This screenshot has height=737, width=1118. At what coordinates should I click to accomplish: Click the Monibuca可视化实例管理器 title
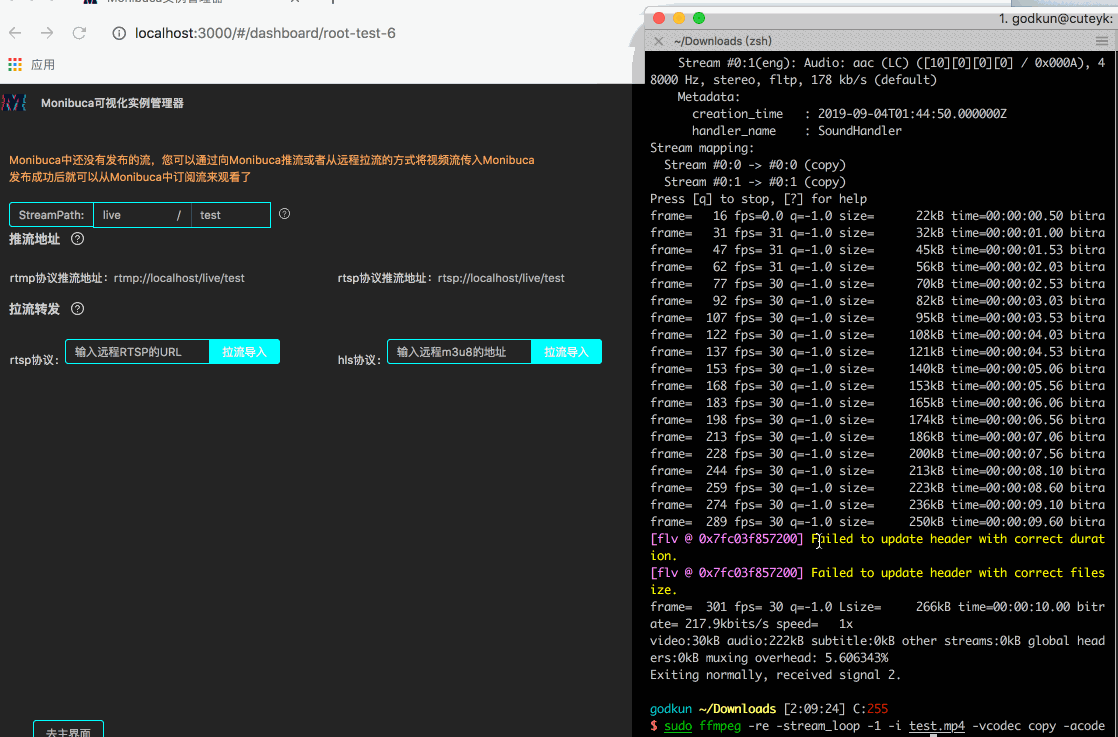(x=112, y=103)
